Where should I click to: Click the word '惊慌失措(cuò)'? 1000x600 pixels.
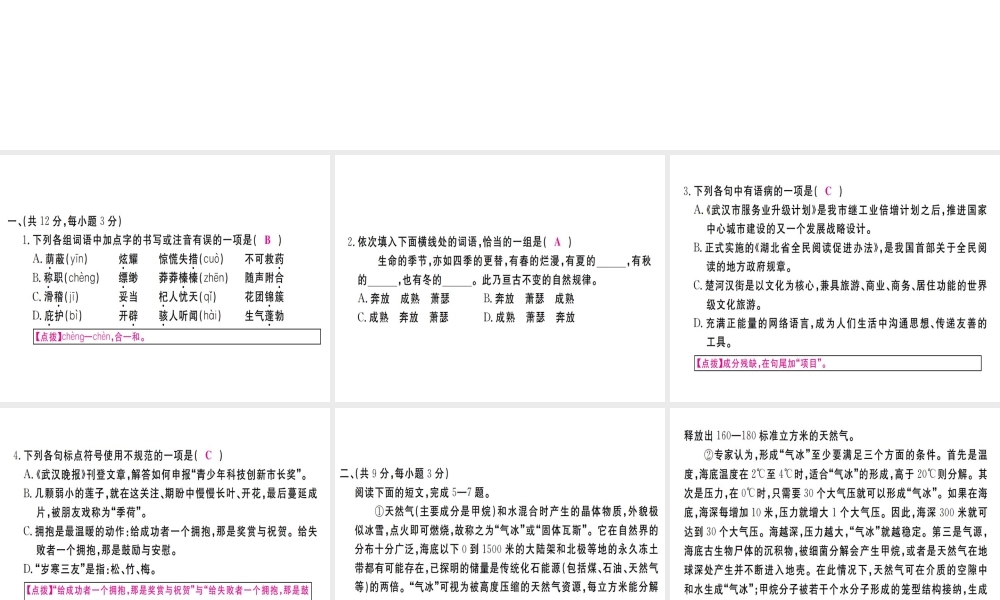(191, 259)
